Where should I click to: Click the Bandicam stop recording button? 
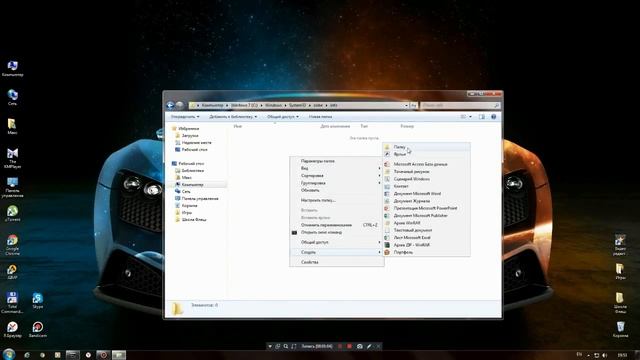point(349,346)
